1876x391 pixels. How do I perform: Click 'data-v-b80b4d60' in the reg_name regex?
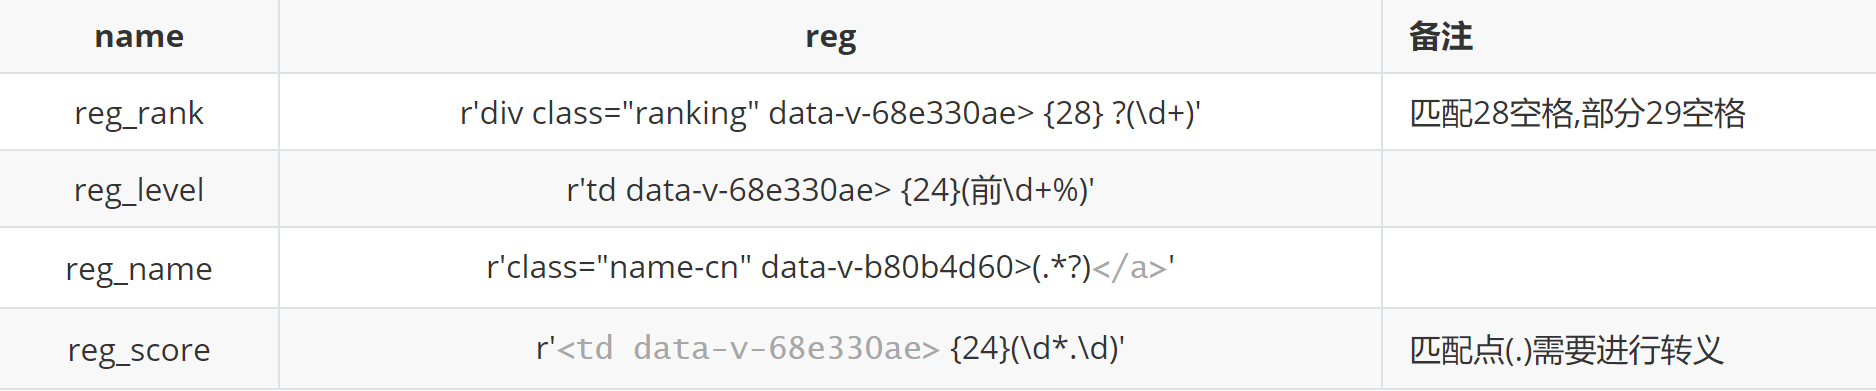point(888,268)
